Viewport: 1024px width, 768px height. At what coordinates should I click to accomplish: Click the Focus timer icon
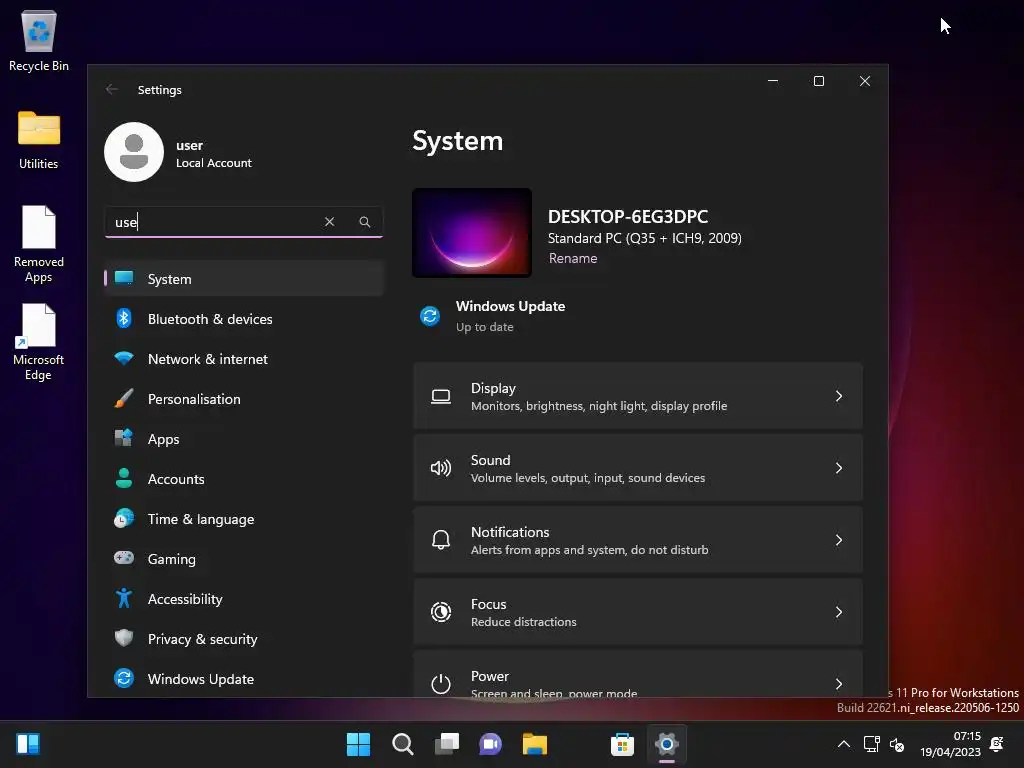point(441,612)
